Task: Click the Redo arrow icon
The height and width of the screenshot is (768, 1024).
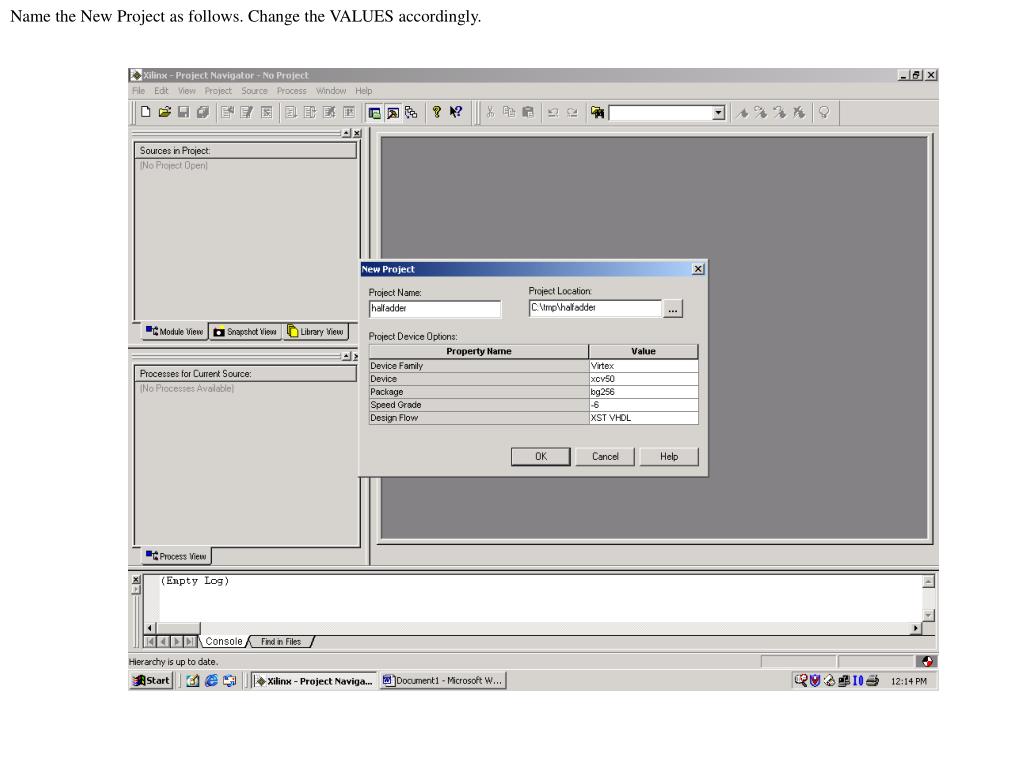Action: [572, 112]
